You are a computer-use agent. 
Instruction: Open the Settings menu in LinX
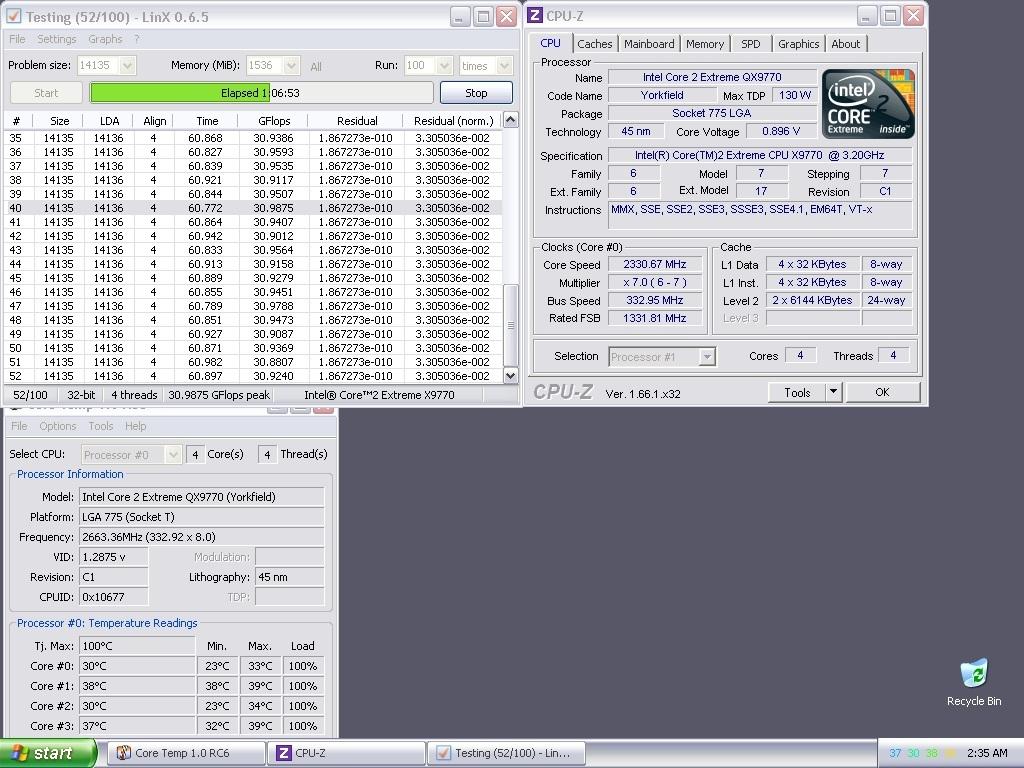click(x=57, y=39)
